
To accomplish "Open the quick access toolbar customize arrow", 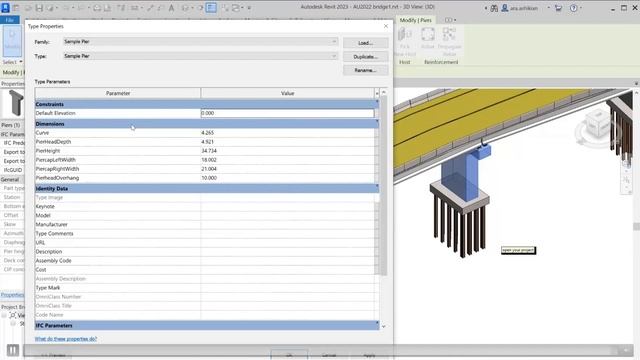I will 249,8.
